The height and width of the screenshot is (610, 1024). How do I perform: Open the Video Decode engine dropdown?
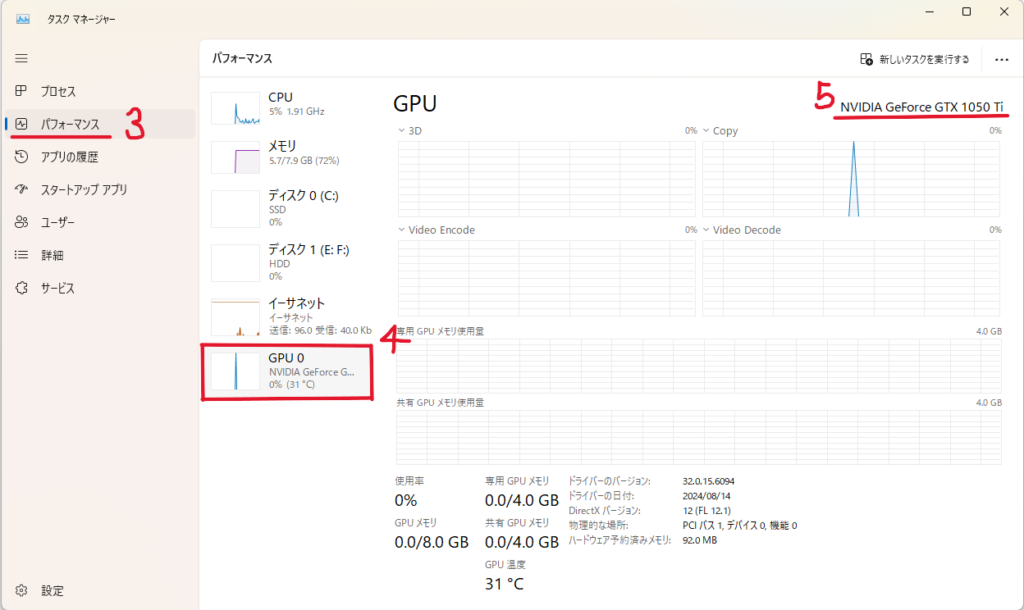(706, 230)
